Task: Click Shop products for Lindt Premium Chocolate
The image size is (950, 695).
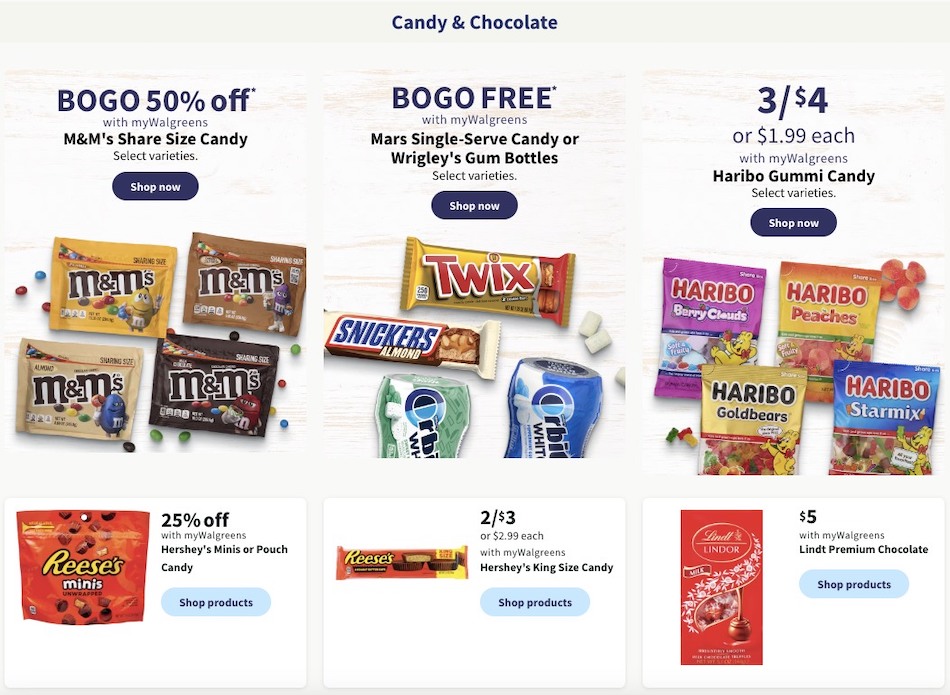Action: click(x=853, y=584)
